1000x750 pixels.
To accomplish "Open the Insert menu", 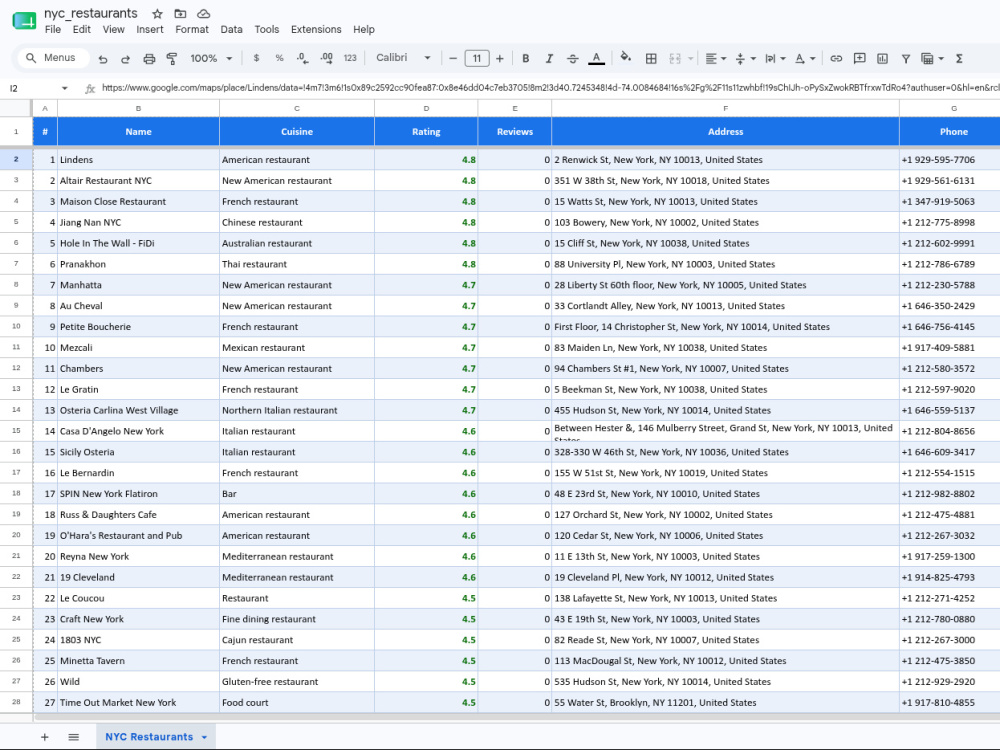I will 150,29.
